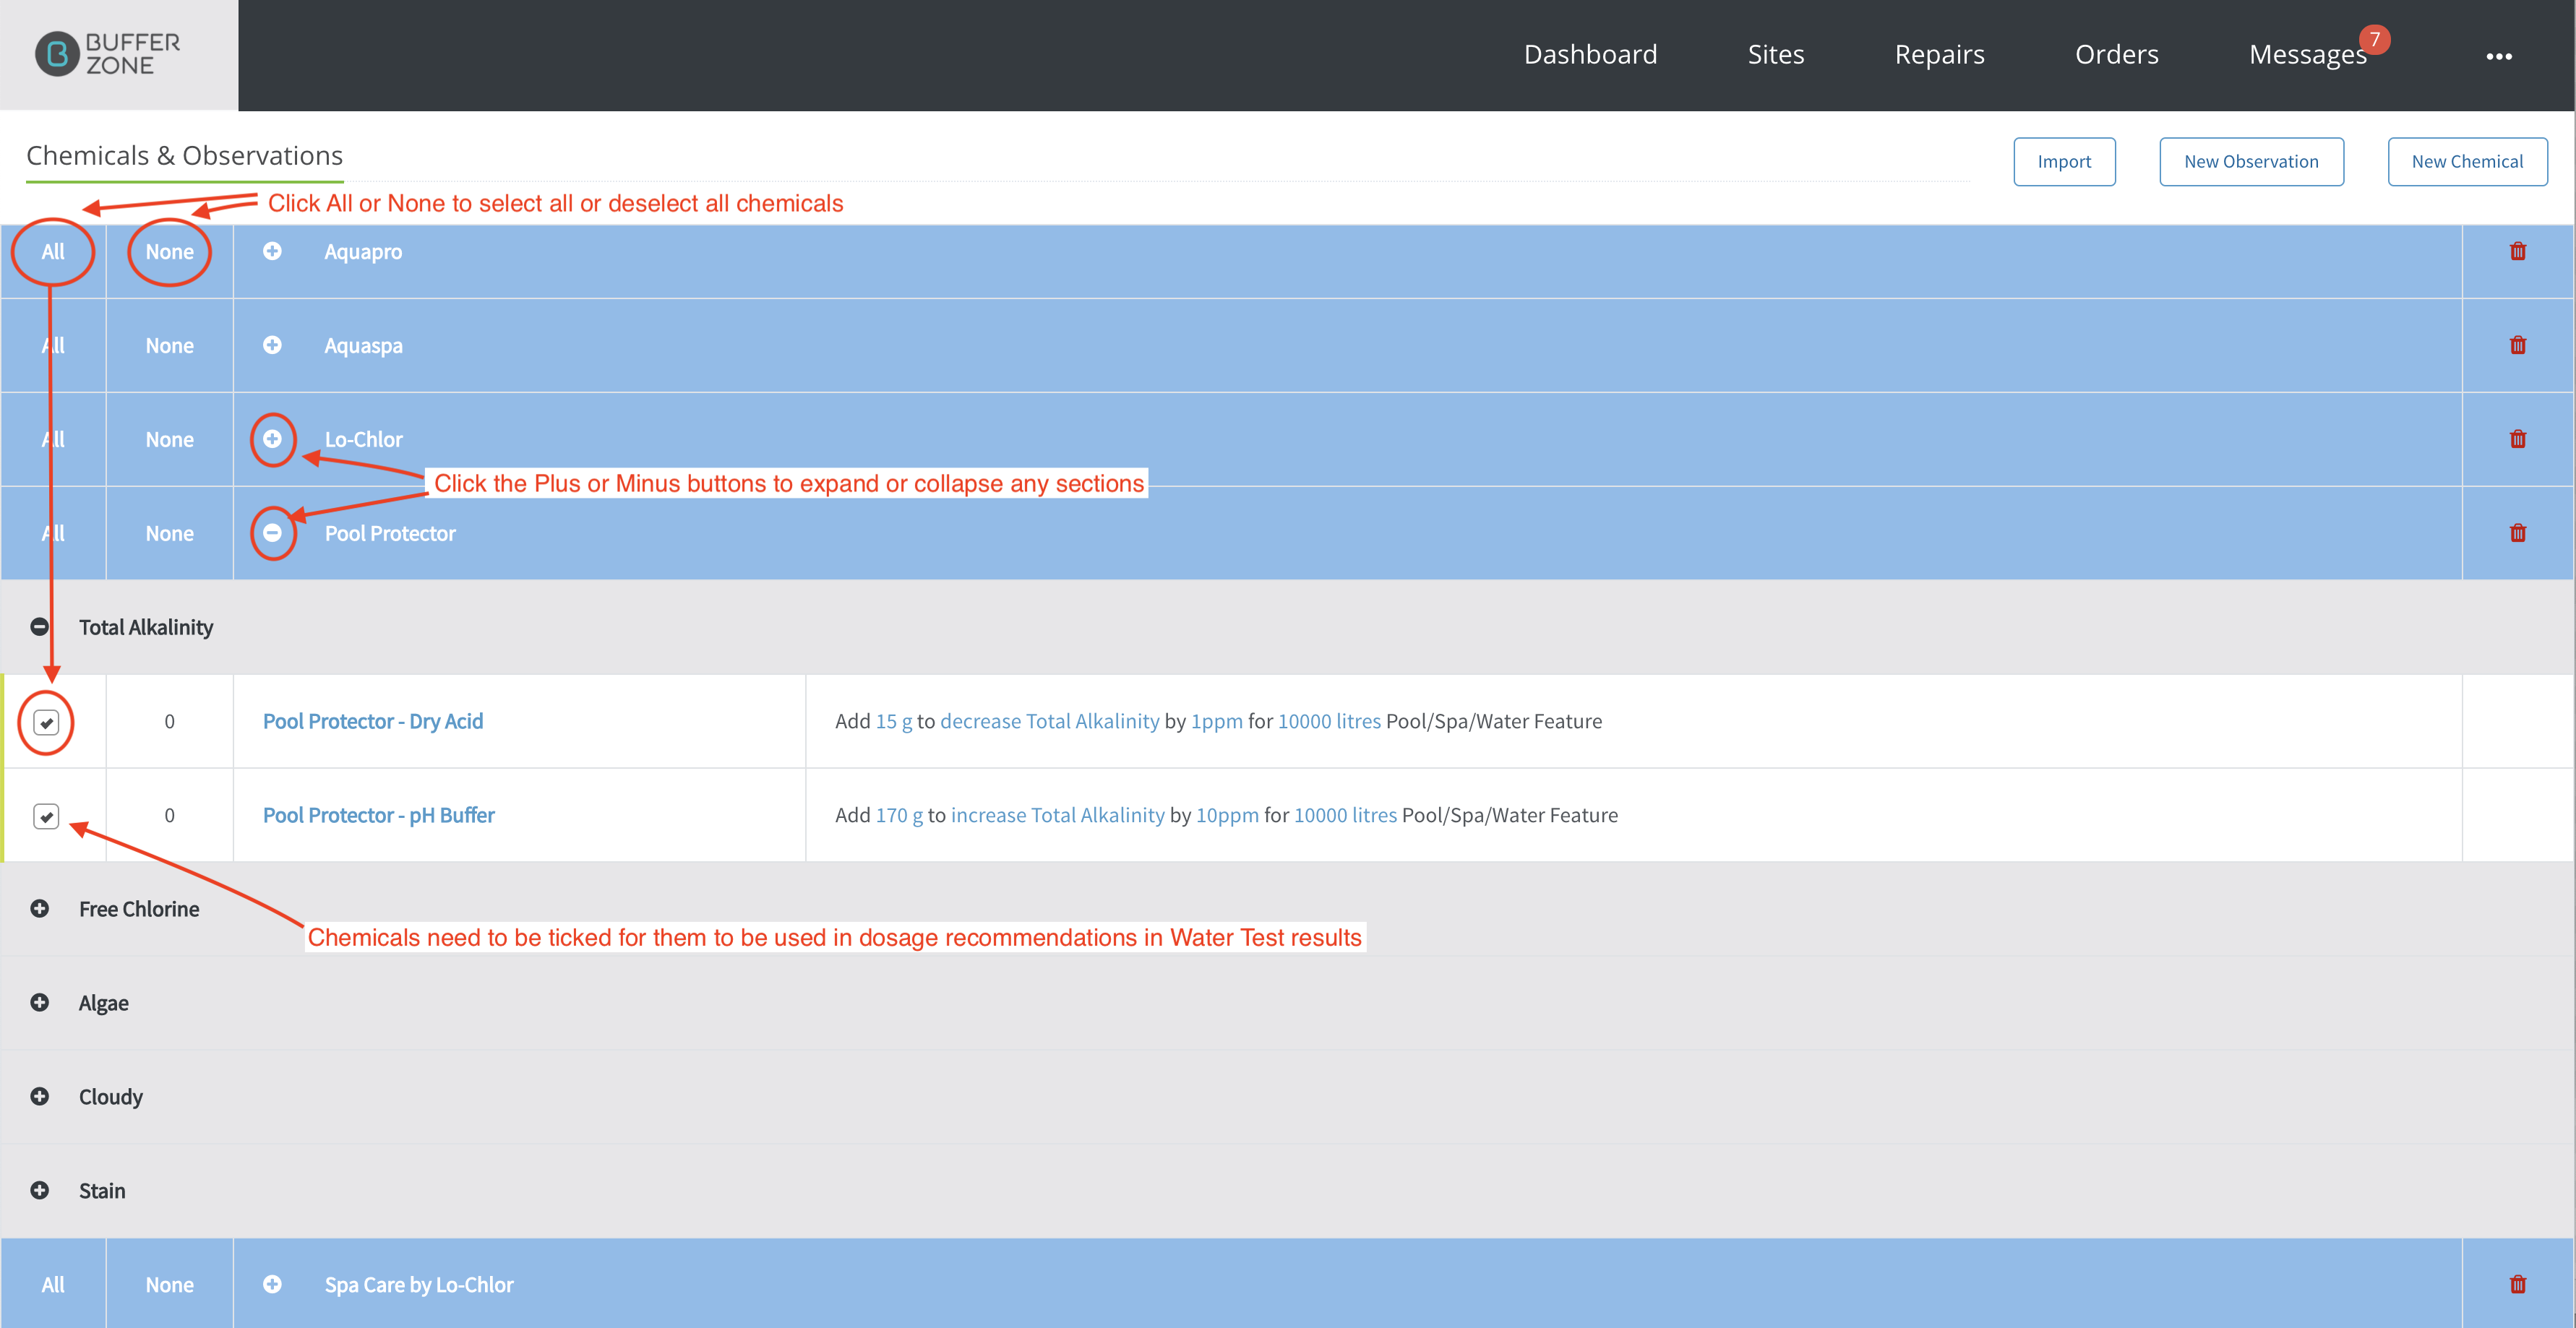Click the New Observation button
The height and width of the screenshot is (1328, 2576).
coord(2251,162)
